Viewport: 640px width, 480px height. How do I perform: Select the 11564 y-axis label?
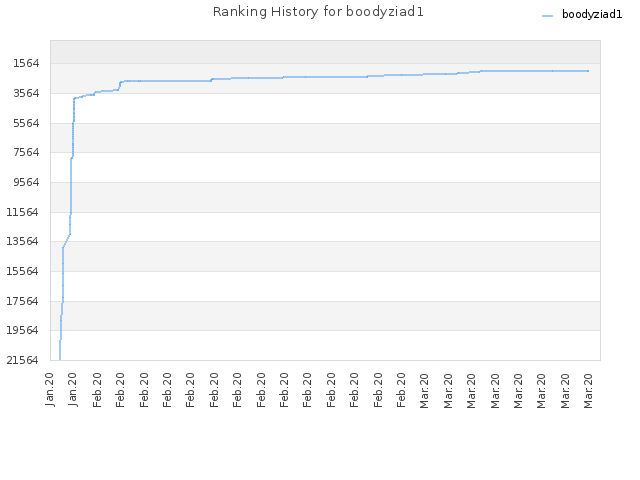pyautogui.click(x=22, y=212)
